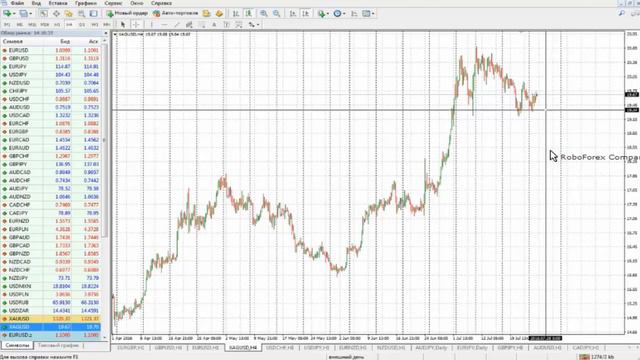This screenshot has width=640, height=360.
Task: Switch to the Тиковый график tab
Action: pos(58,345)
